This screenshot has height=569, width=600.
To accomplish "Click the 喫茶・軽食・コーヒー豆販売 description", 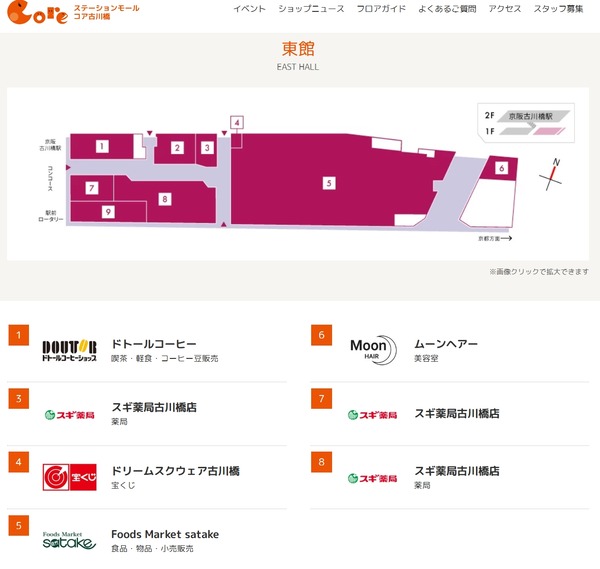I will tap(165, 359).
